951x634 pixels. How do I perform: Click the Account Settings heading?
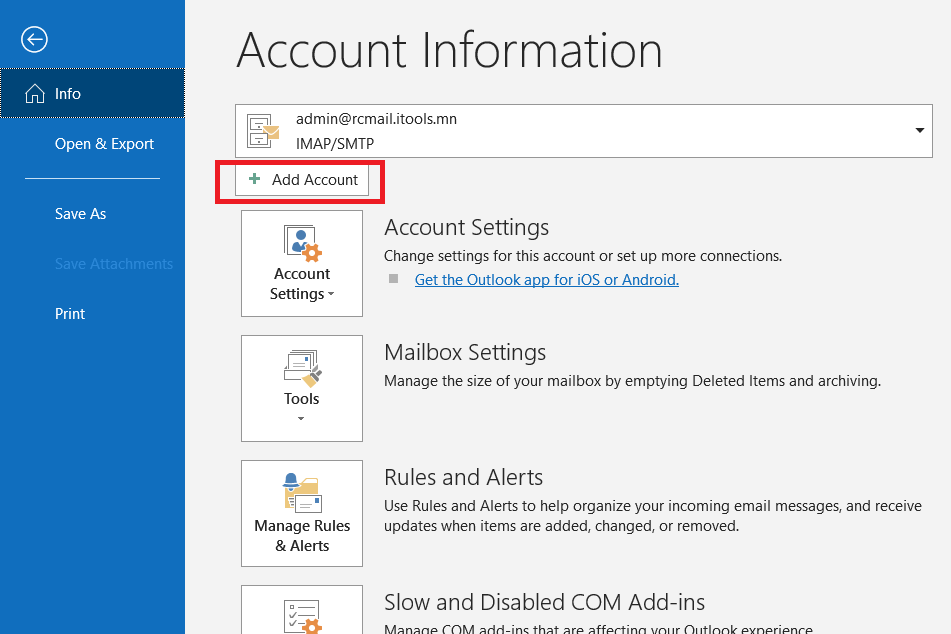coord(466,228)
